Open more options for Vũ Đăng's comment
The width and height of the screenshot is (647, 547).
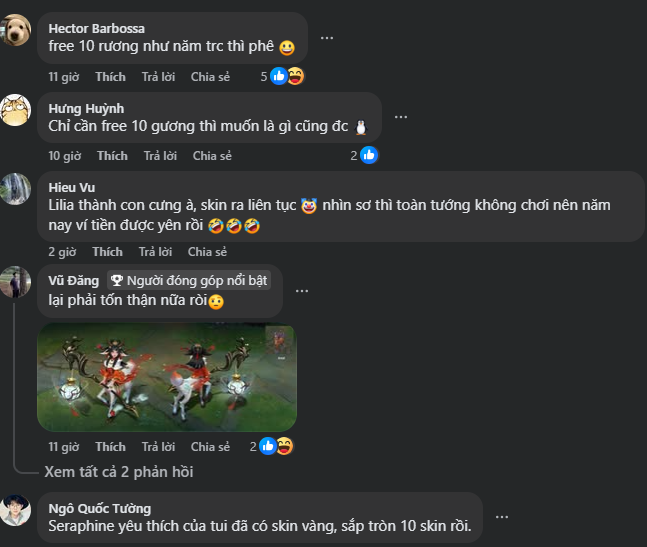point(302,290)
